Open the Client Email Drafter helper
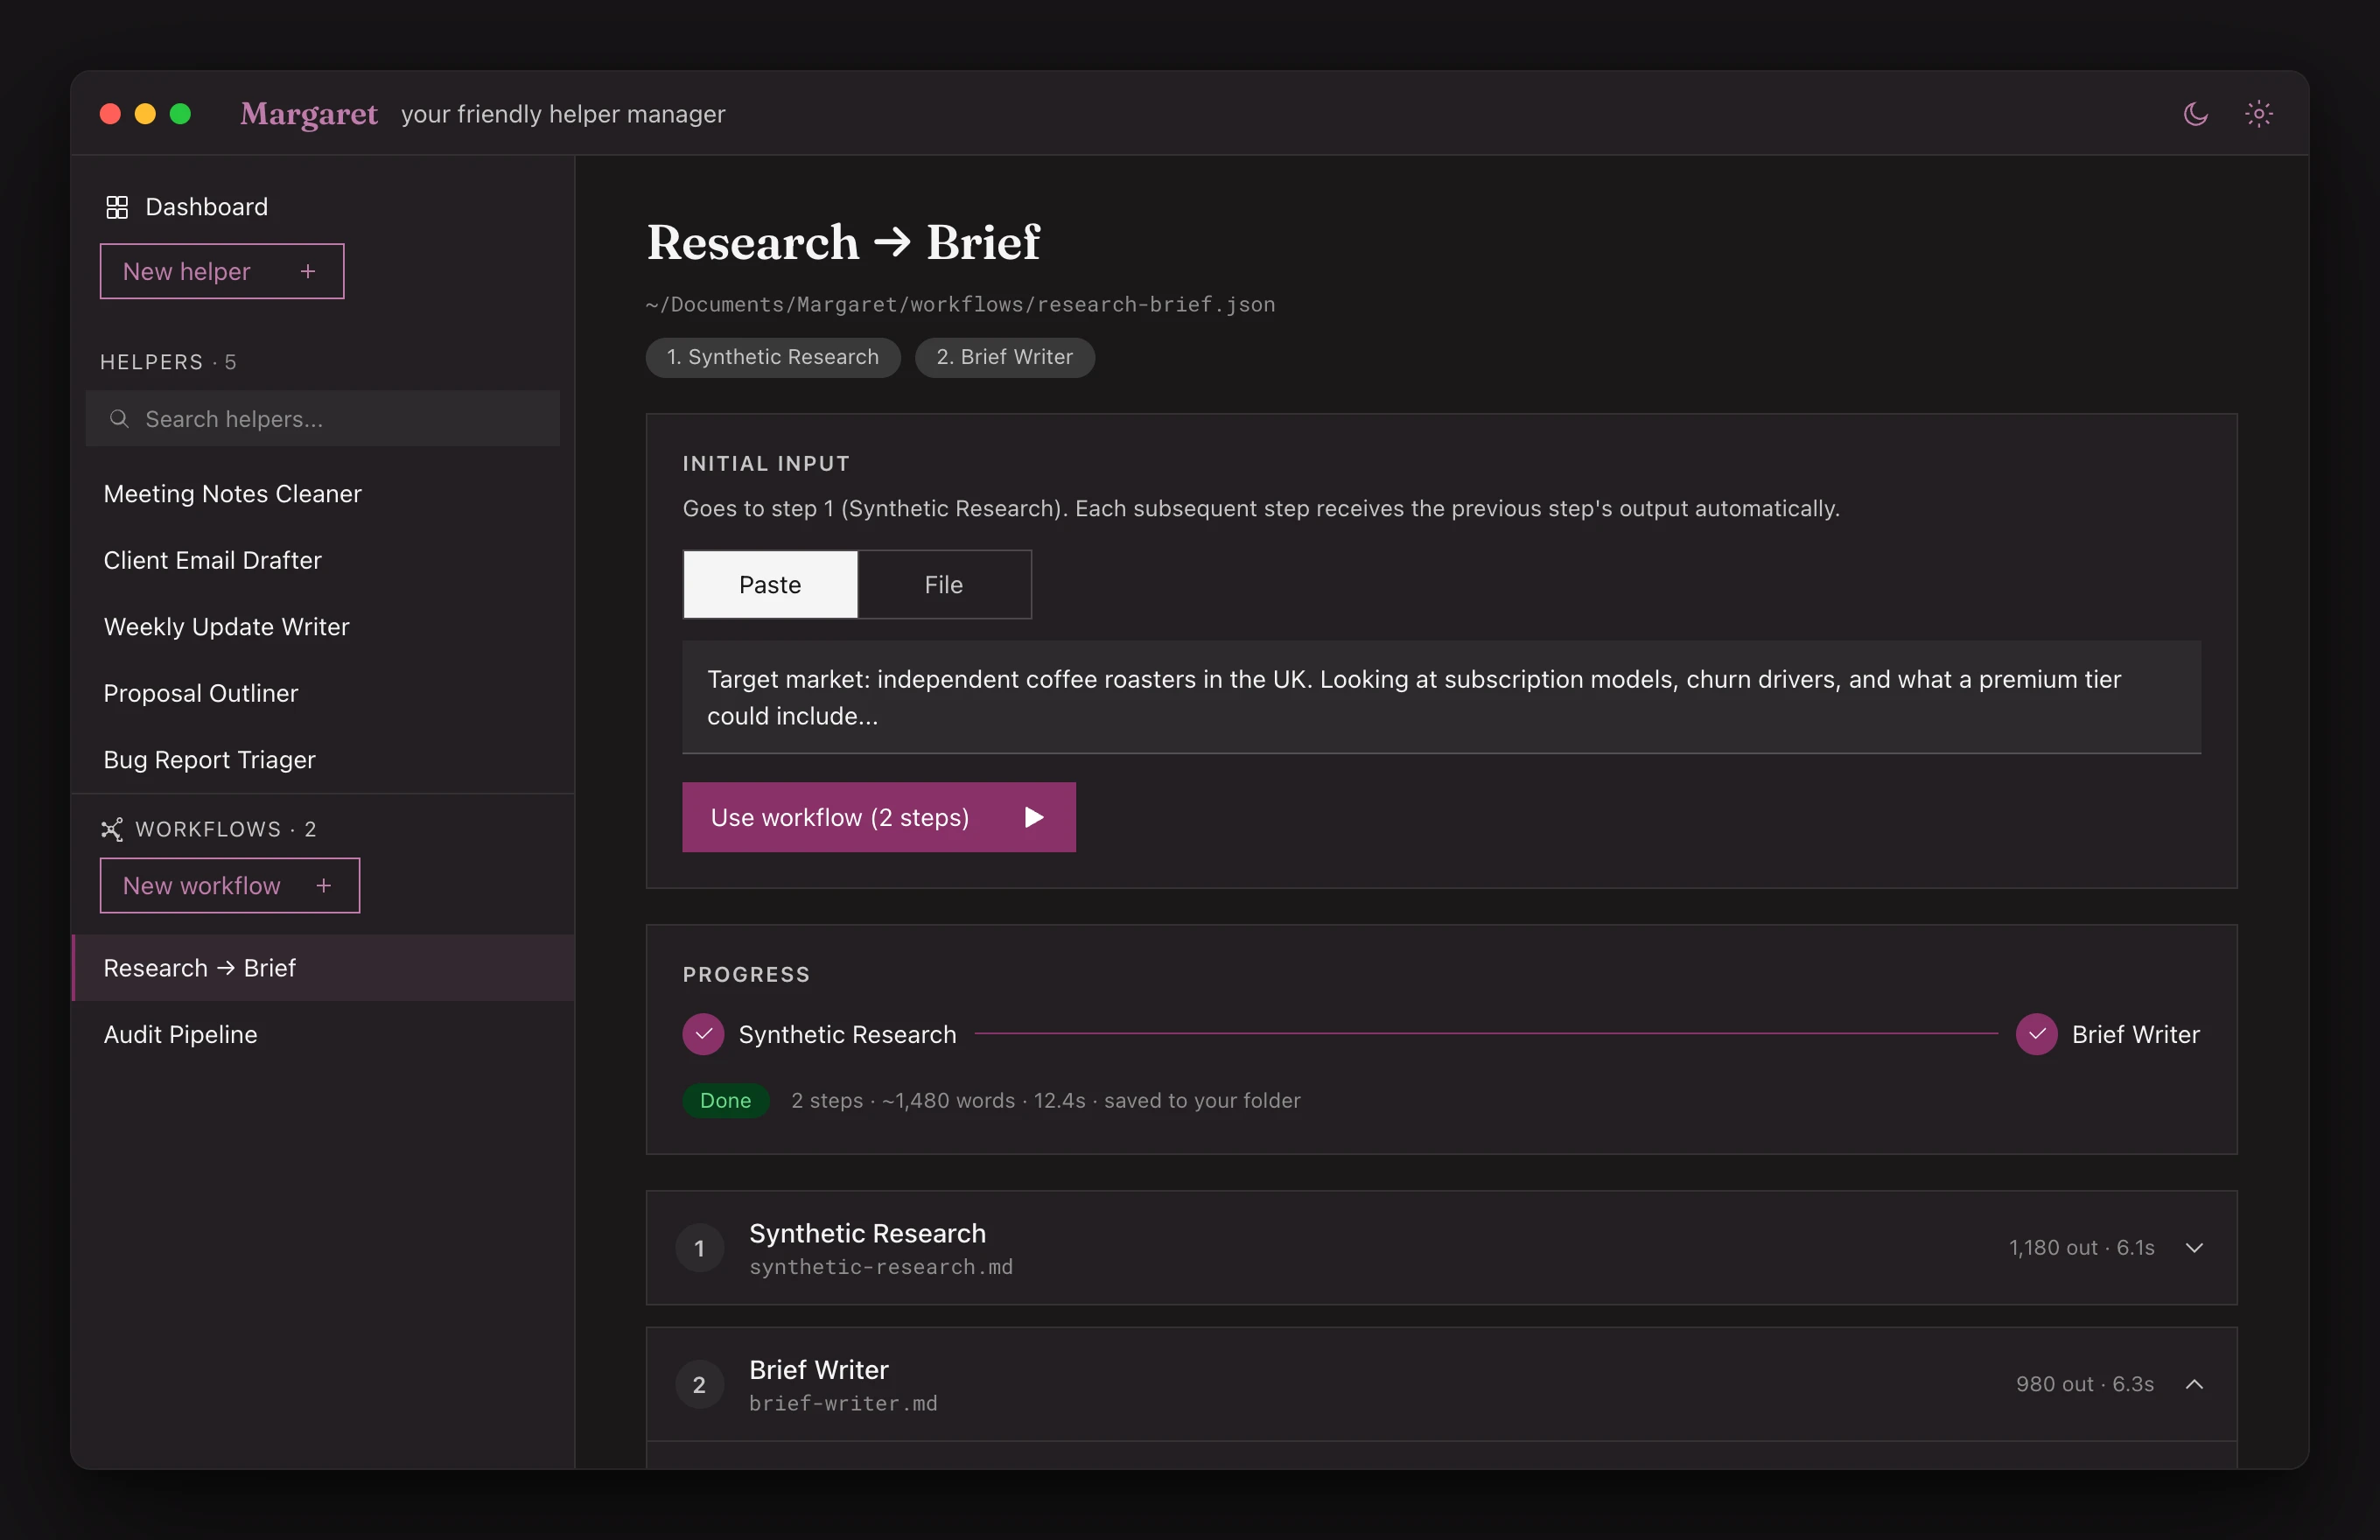 (x=323, y=560)
